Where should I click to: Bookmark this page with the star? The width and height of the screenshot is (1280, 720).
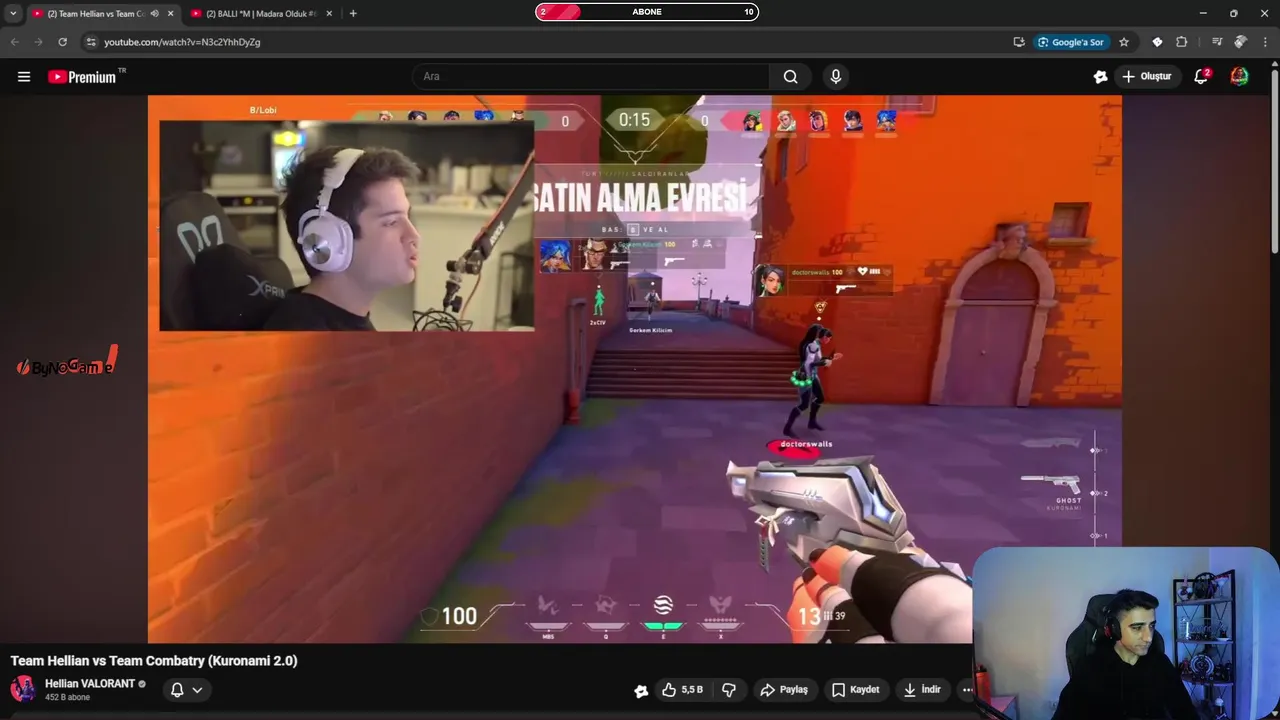click(x=1124, y=42)
